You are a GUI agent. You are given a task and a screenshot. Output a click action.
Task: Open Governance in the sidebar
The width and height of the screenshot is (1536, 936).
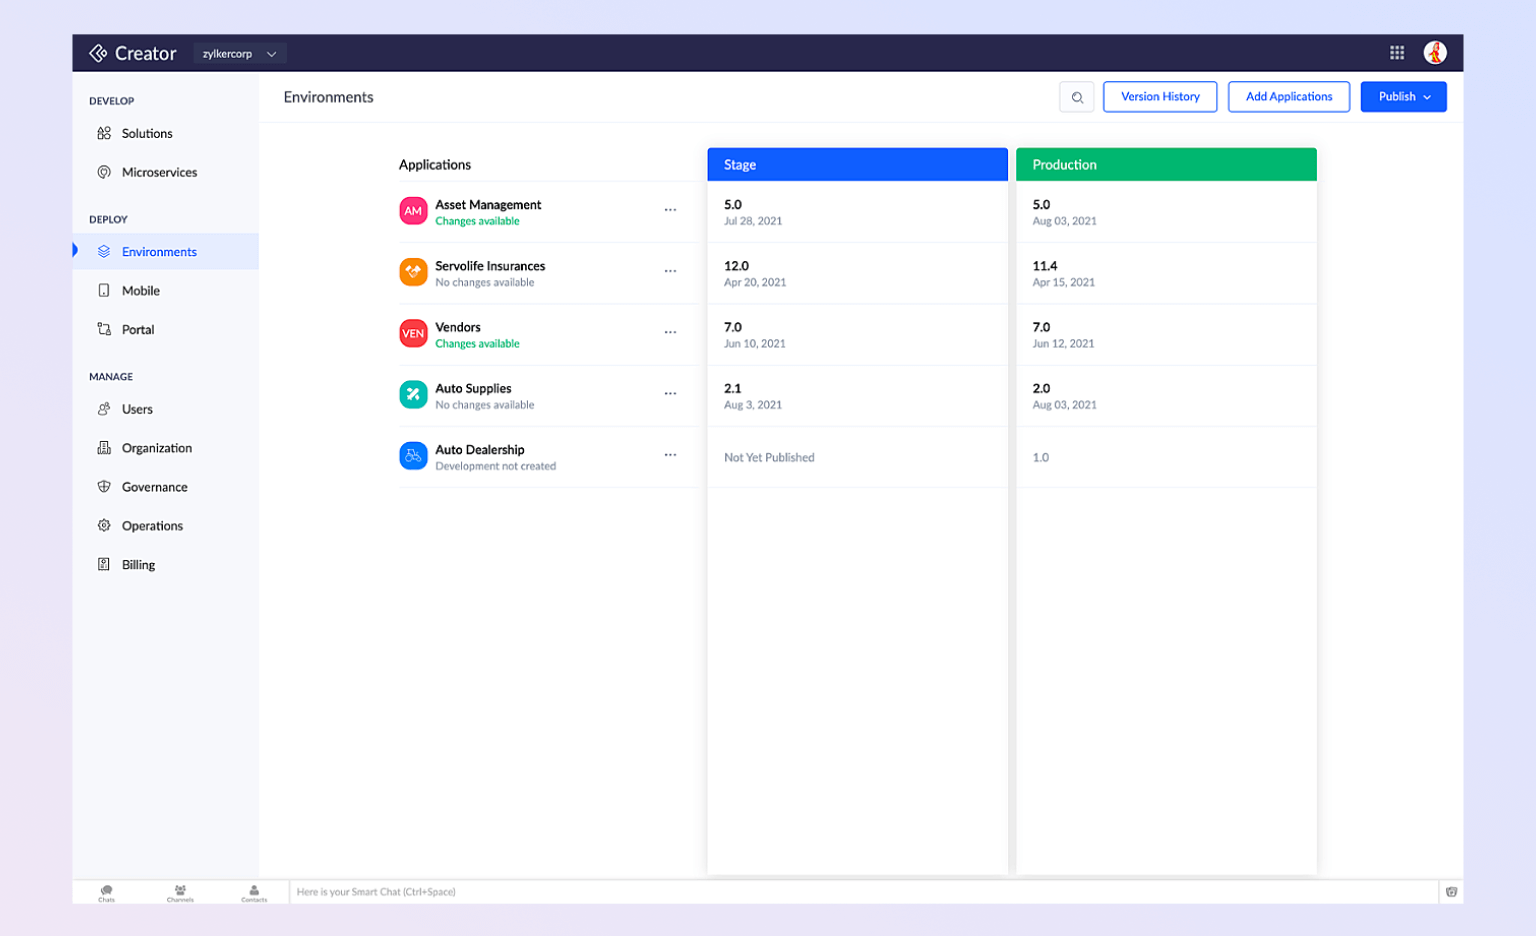(154, 487)
